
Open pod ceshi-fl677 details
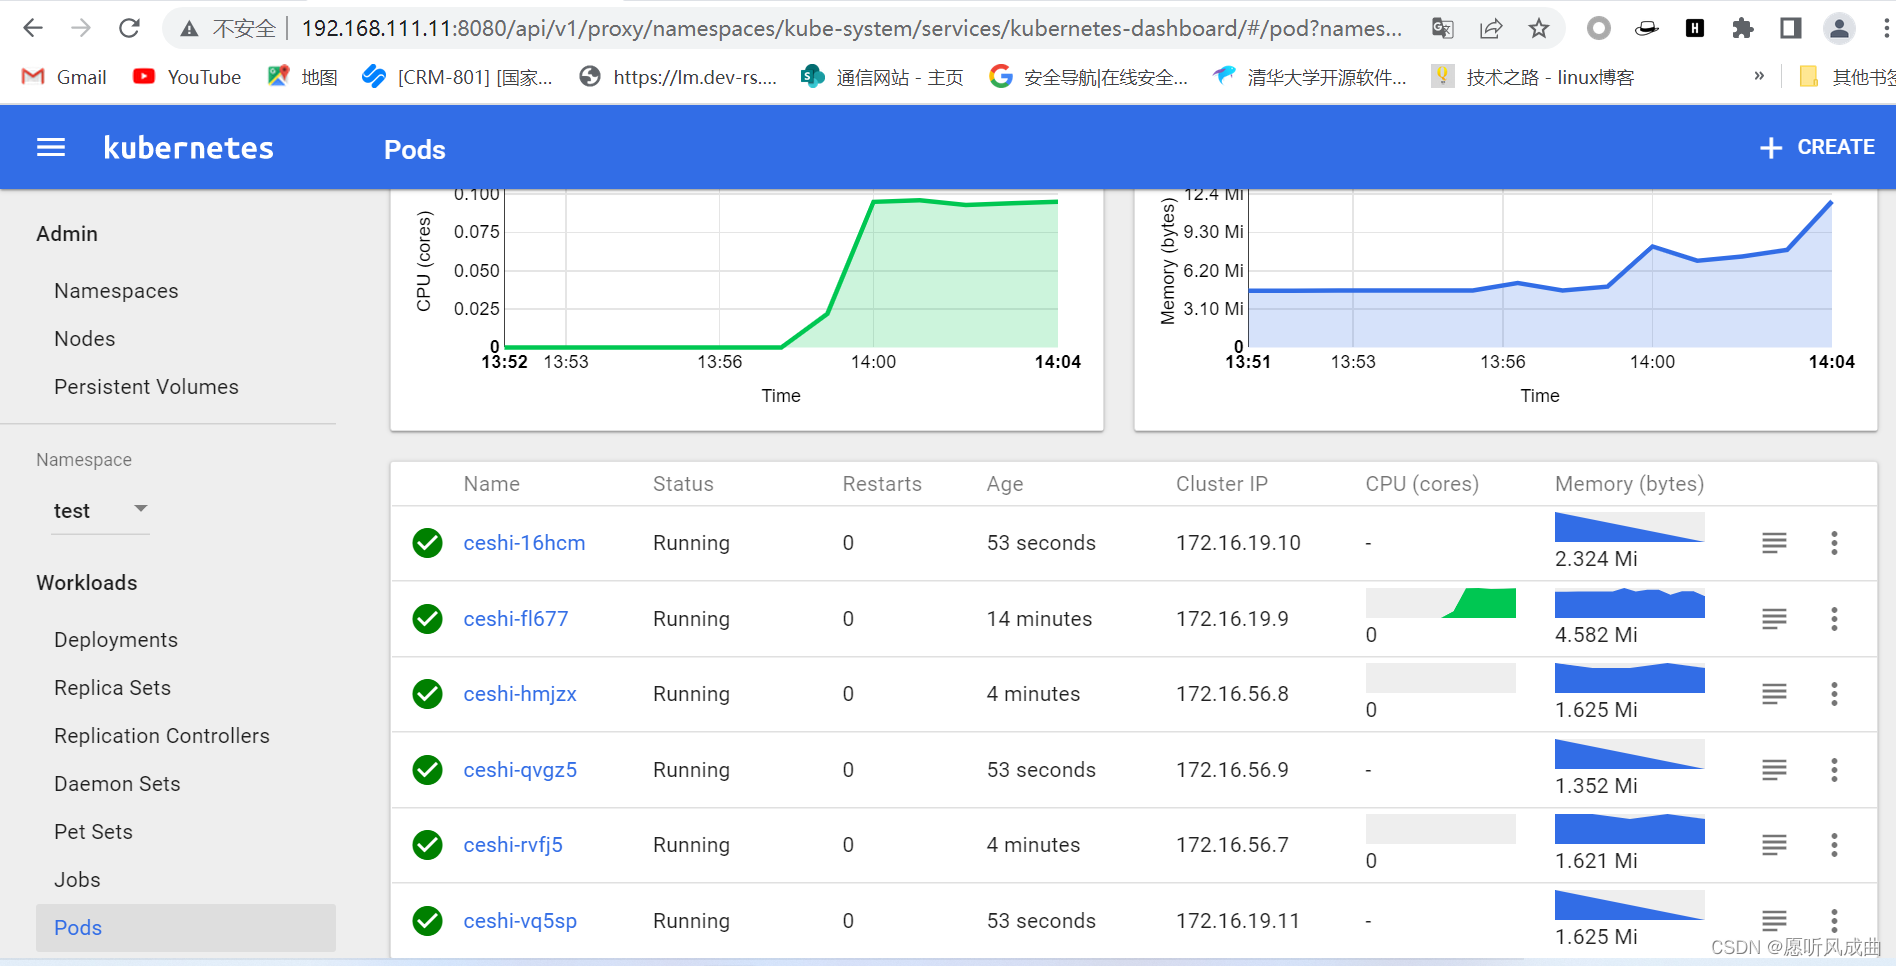(x=516, y=619)
